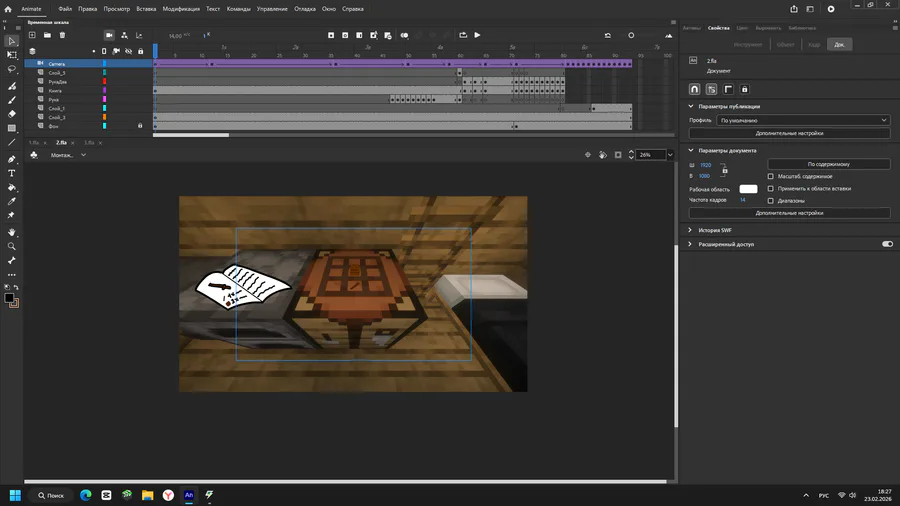Click the По содержимому button
900x506 pixels.
(828, 164)
